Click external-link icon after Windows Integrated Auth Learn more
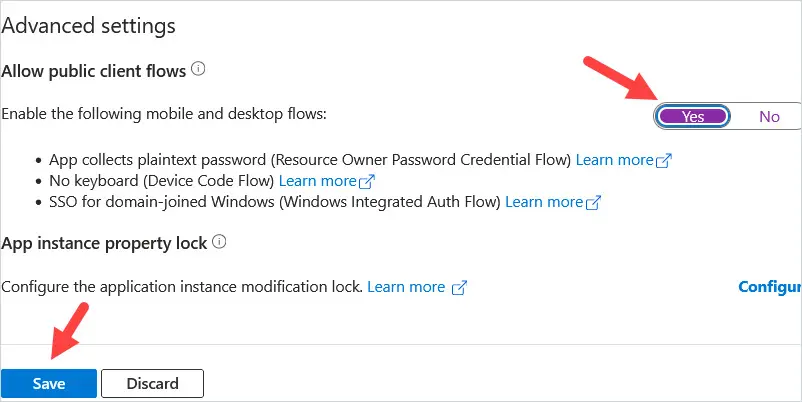The image size is (802, 402). click(x=593, y=202)
